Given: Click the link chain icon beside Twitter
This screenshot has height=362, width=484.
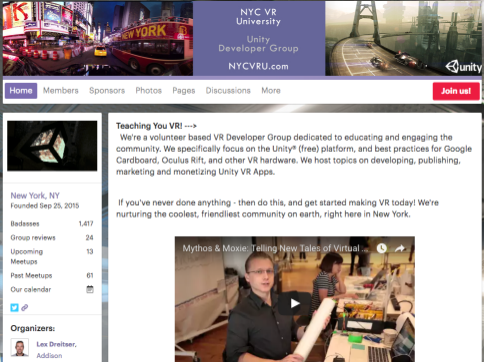Looking at the screenshot, I should (x=25, y=307).
